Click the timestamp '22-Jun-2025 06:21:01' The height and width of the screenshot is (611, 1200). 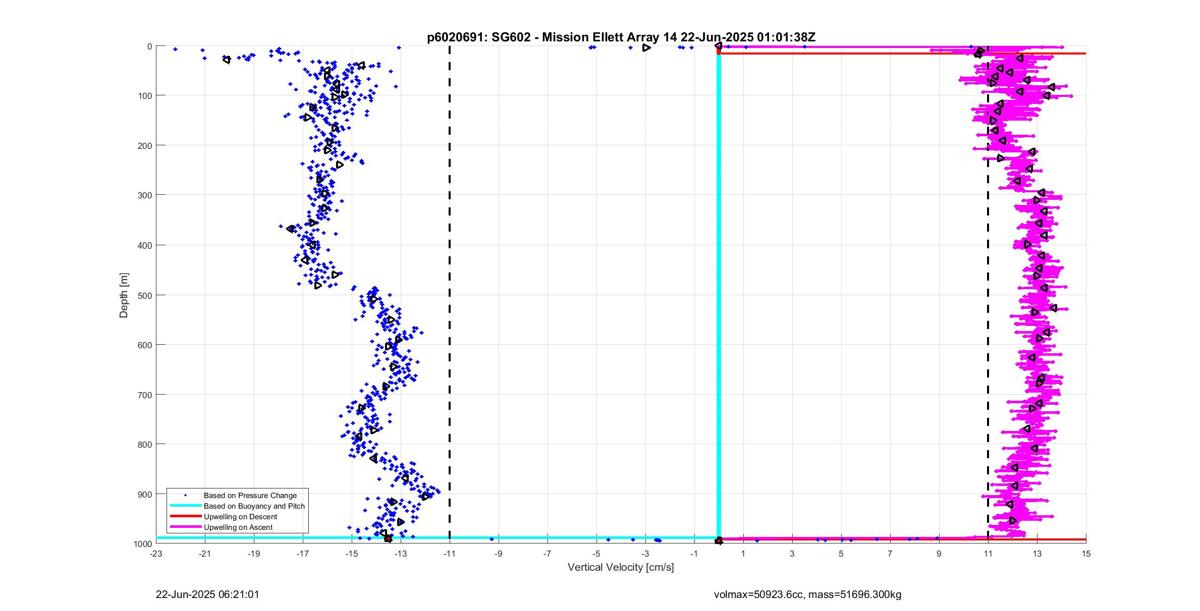pyautogui.click(x=209, y=594)
